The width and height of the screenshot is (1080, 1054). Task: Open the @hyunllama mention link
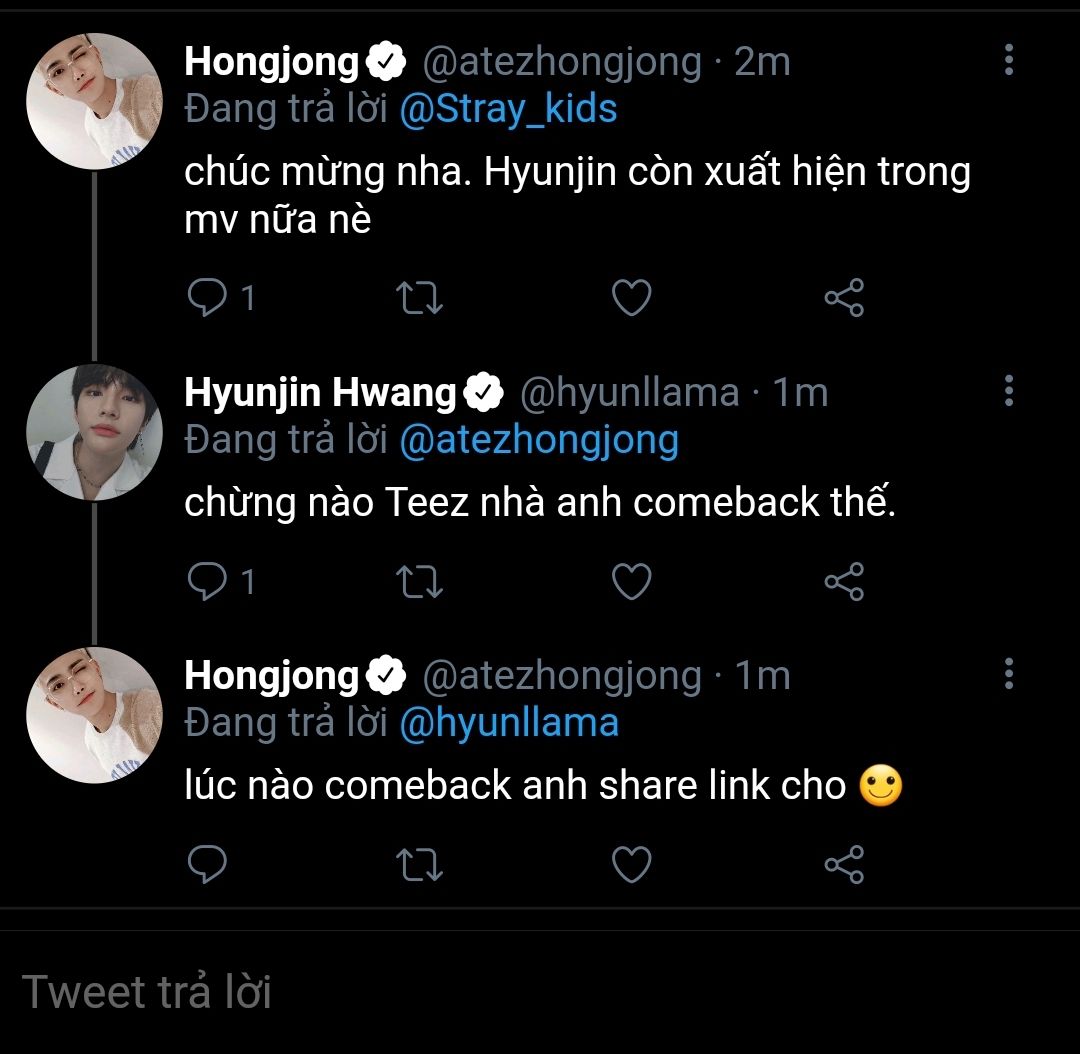(508, 722)
